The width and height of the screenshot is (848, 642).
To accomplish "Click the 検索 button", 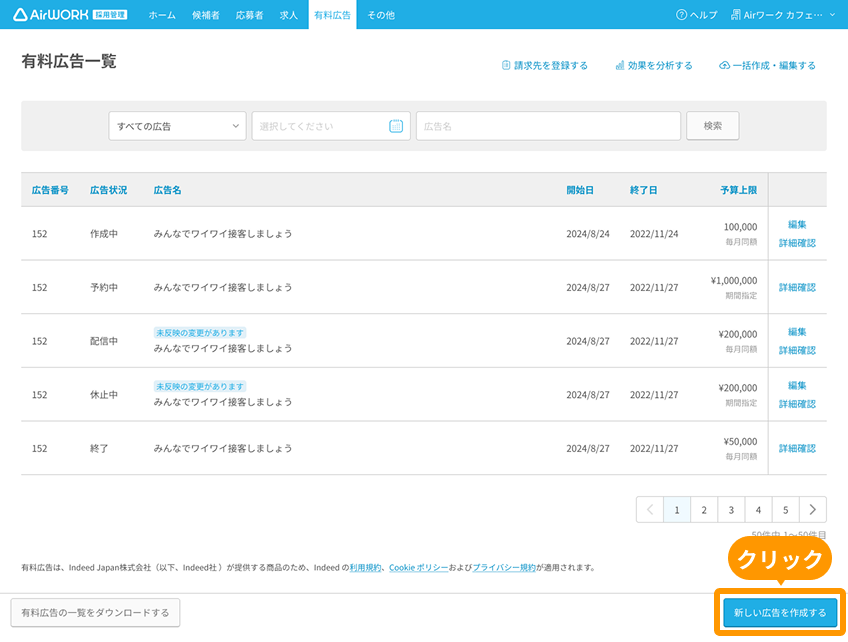I will coord(713,126).
